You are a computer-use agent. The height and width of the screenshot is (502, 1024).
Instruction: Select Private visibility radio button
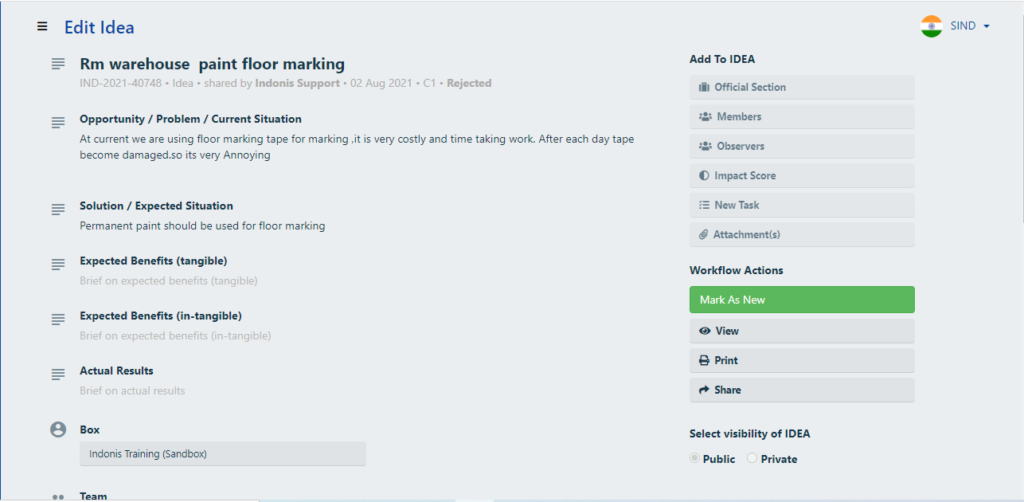pyautogui.click(x=752, y=458)
